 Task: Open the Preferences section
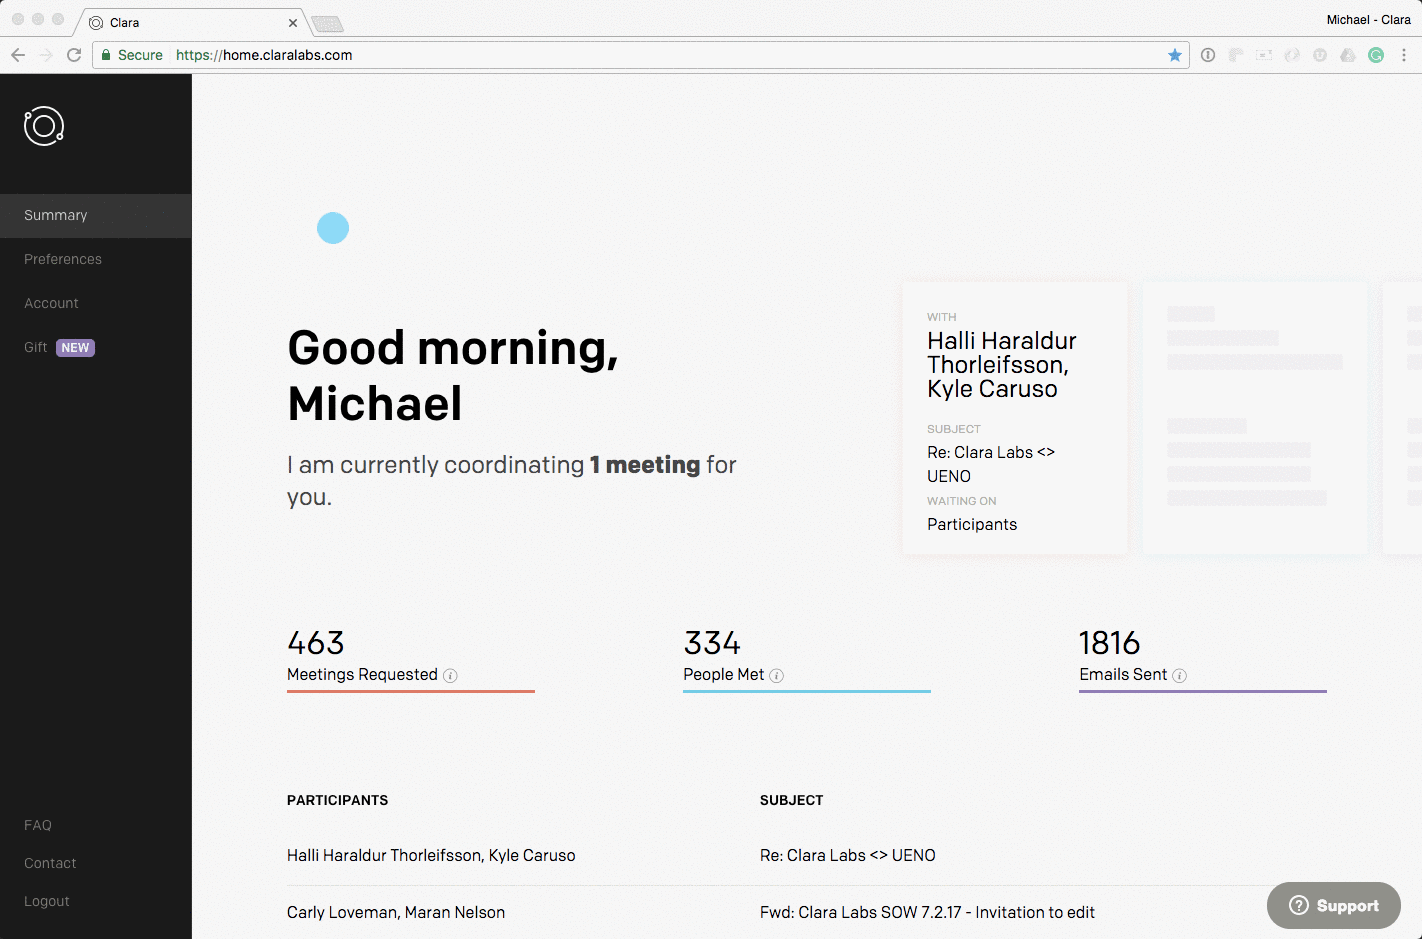pos(63,259)
